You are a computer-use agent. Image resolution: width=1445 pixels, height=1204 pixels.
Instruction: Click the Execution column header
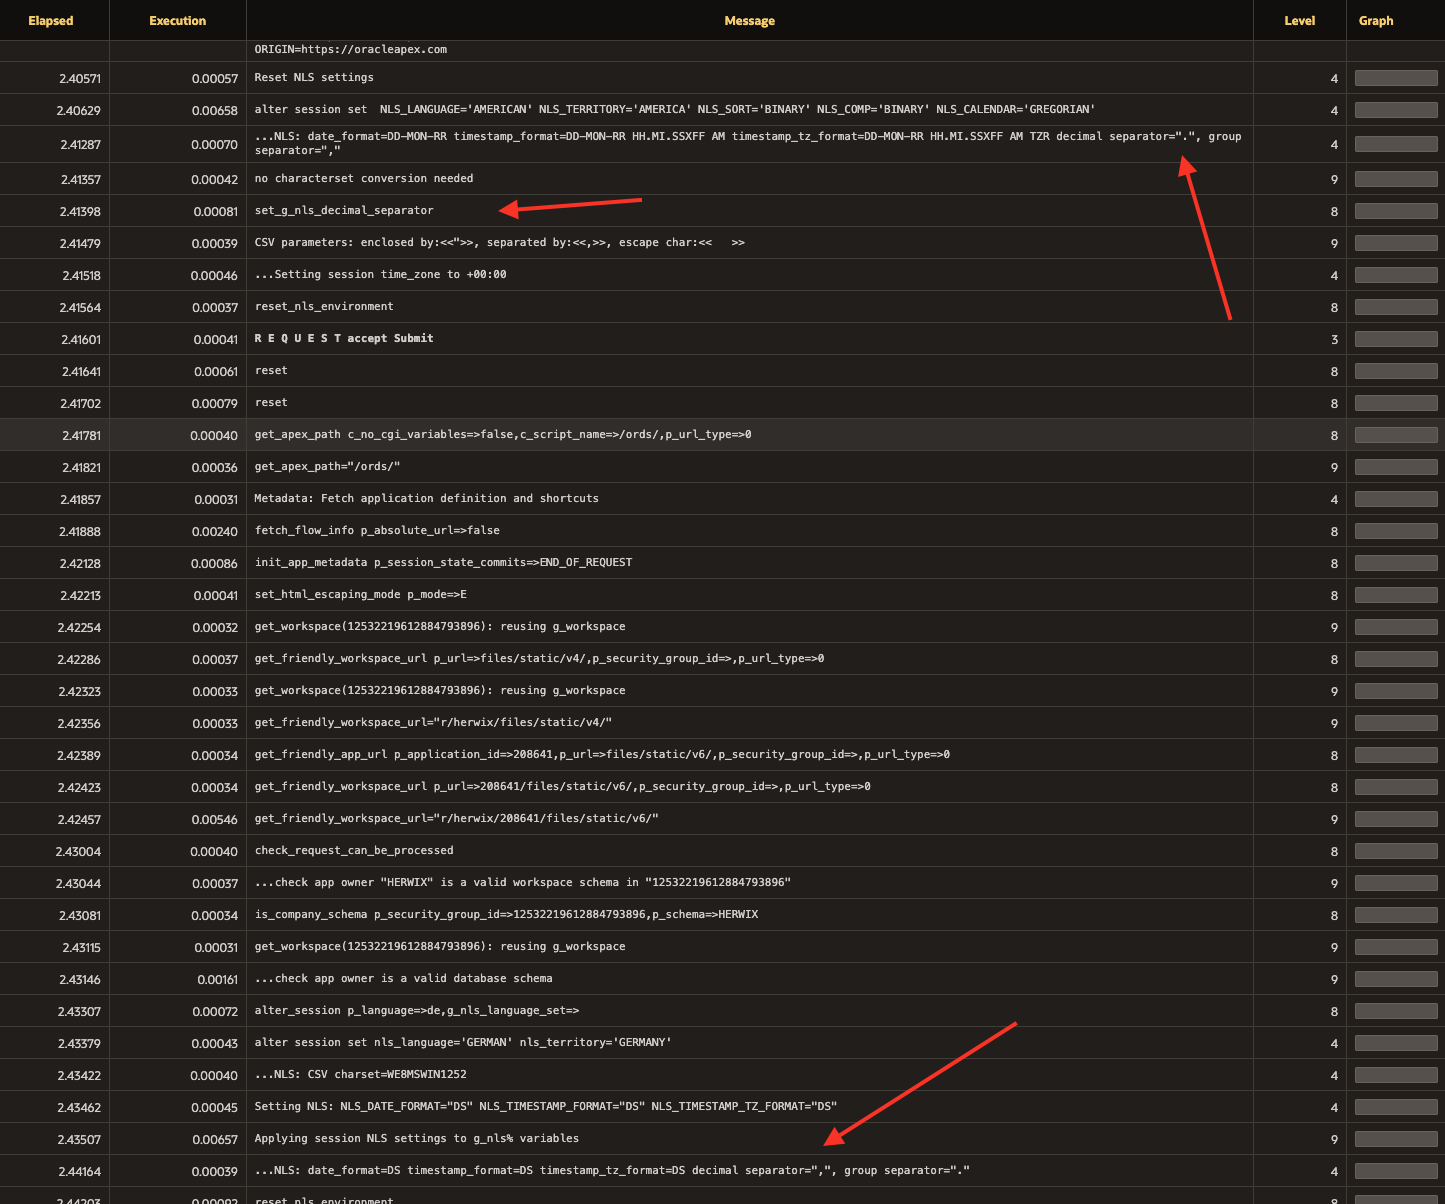tap(177, 21)
